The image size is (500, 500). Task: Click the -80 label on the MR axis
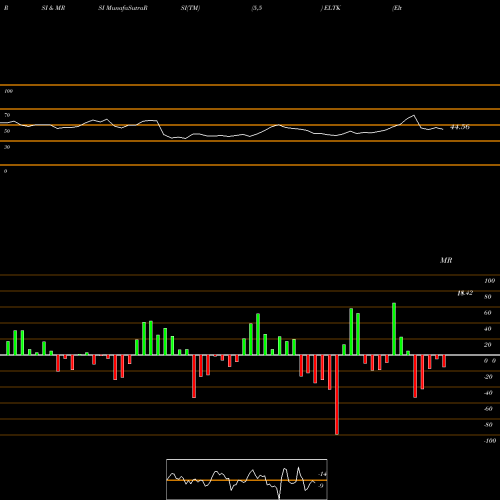(x=488, y=425)
